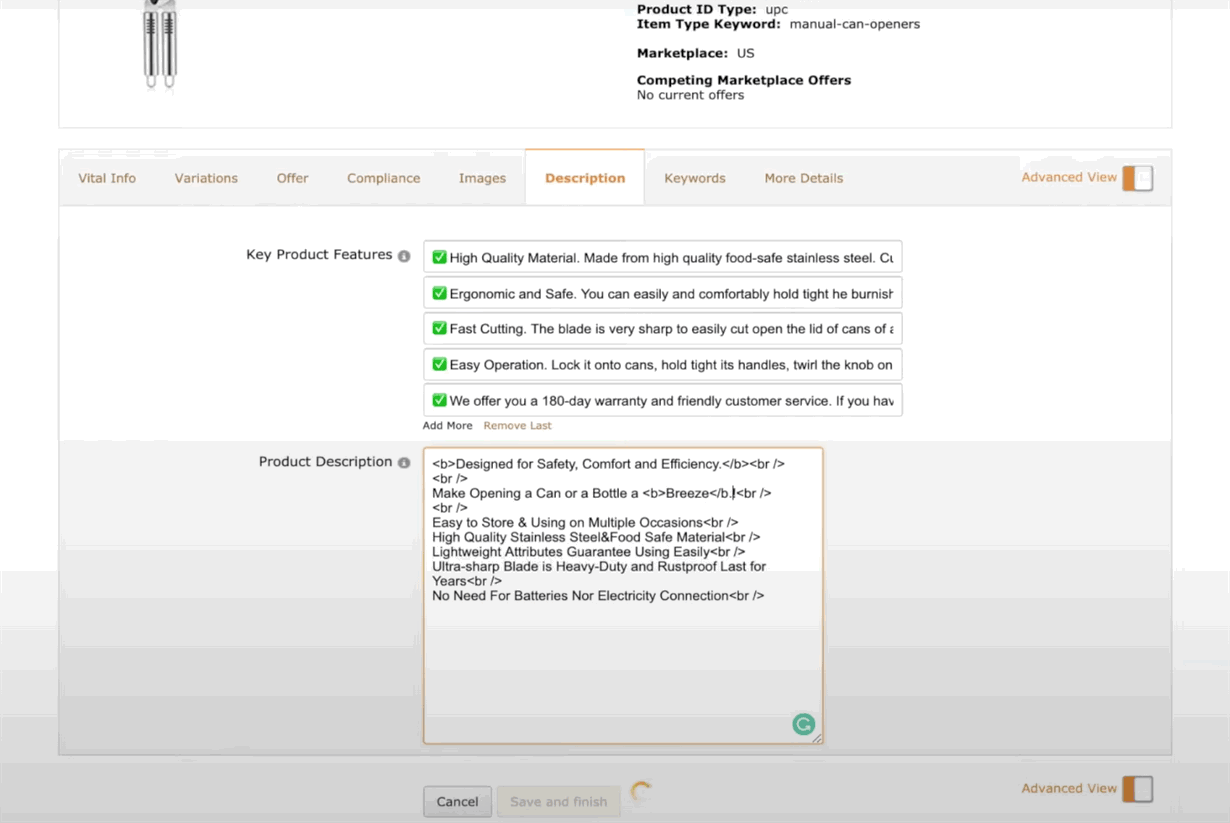
Task: Click the 'upc' Product ID Type value
Action: 777,9
